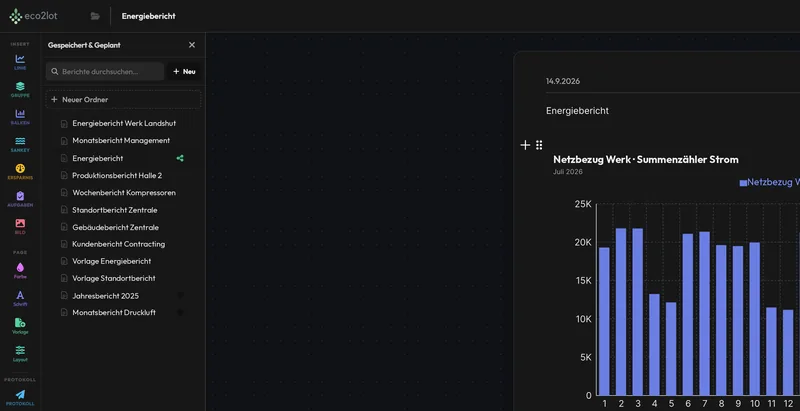Click the magnifier icon in the search box
The height and width of the screenshot is (411, 800).
55,72
